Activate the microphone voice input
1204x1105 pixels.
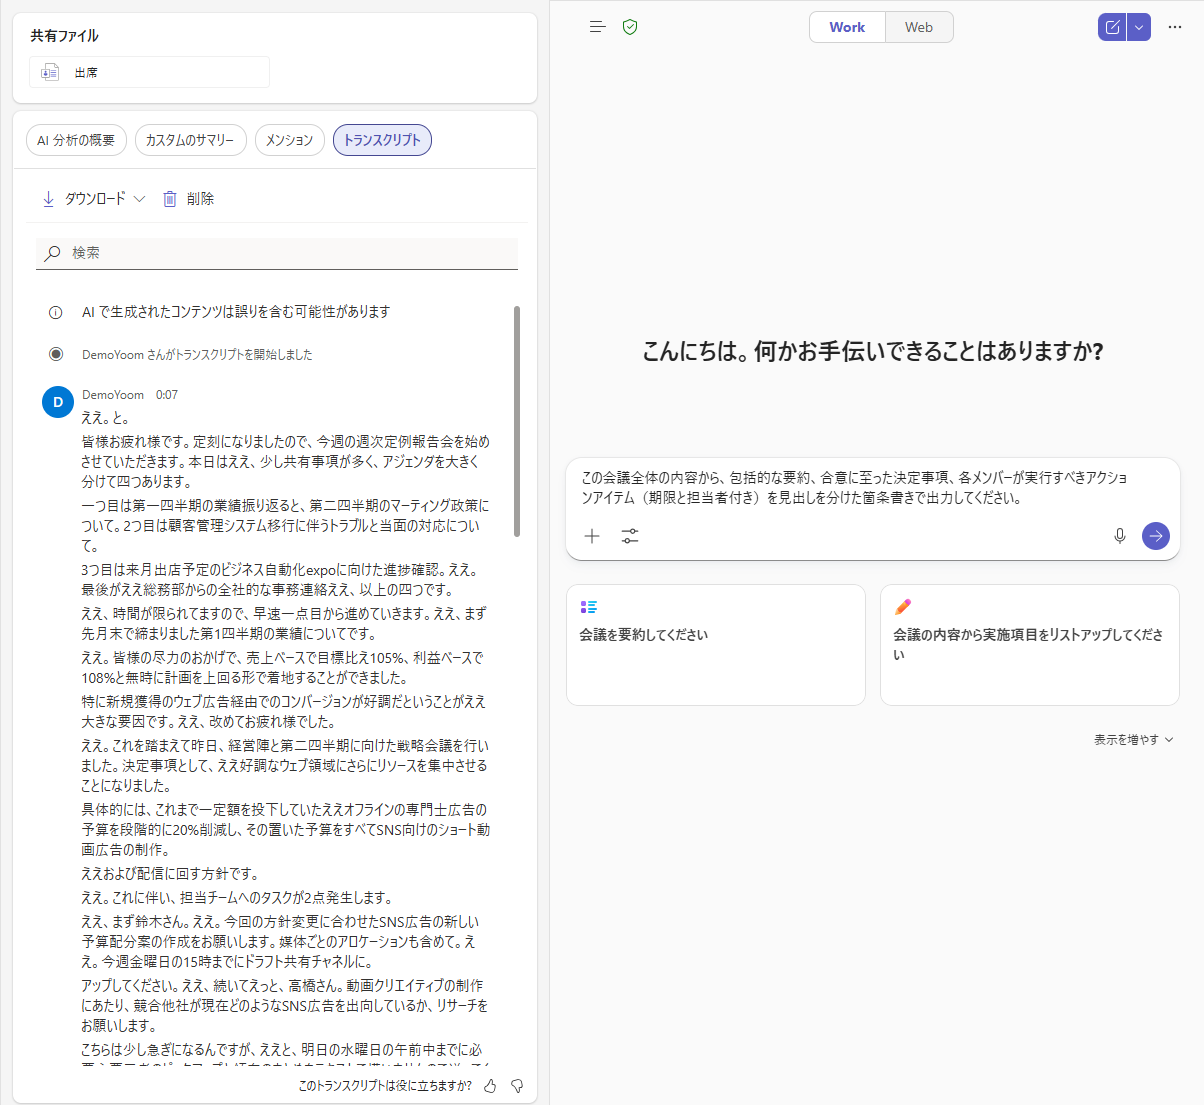coord(1119,536)
